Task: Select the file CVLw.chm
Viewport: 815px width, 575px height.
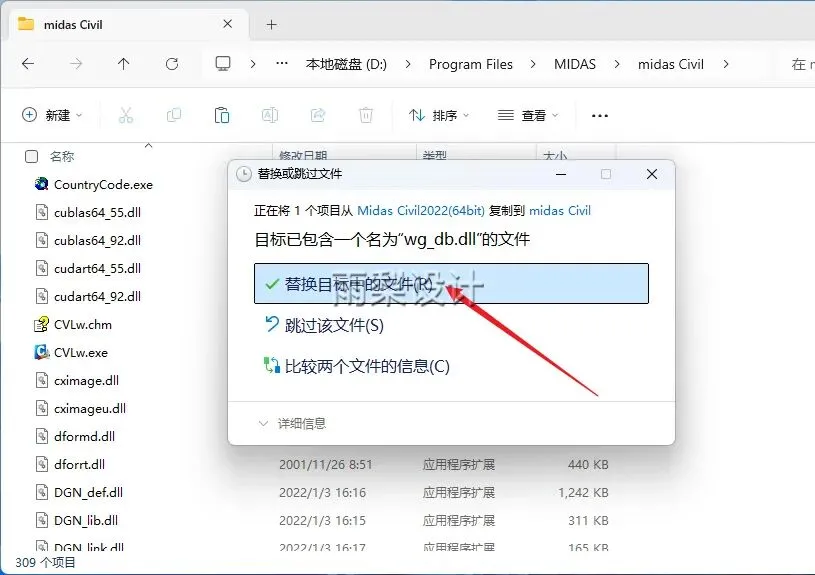Action: click(83, 324)
